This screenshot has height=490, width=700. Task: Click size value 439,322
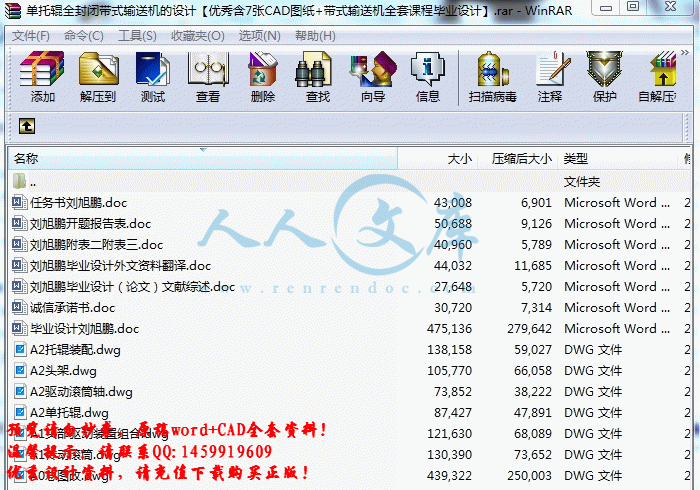tap(449, 476)
